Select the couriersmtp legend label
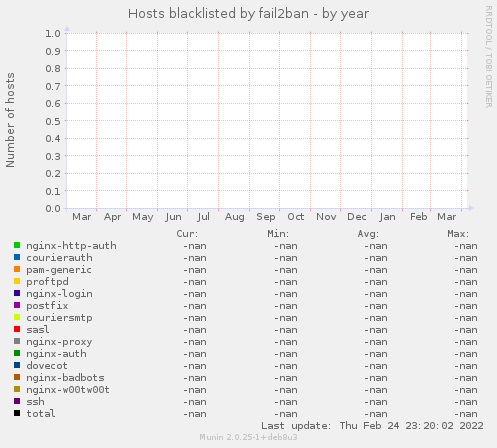Viewport: 497px width, 448px height. coord(59,318)
